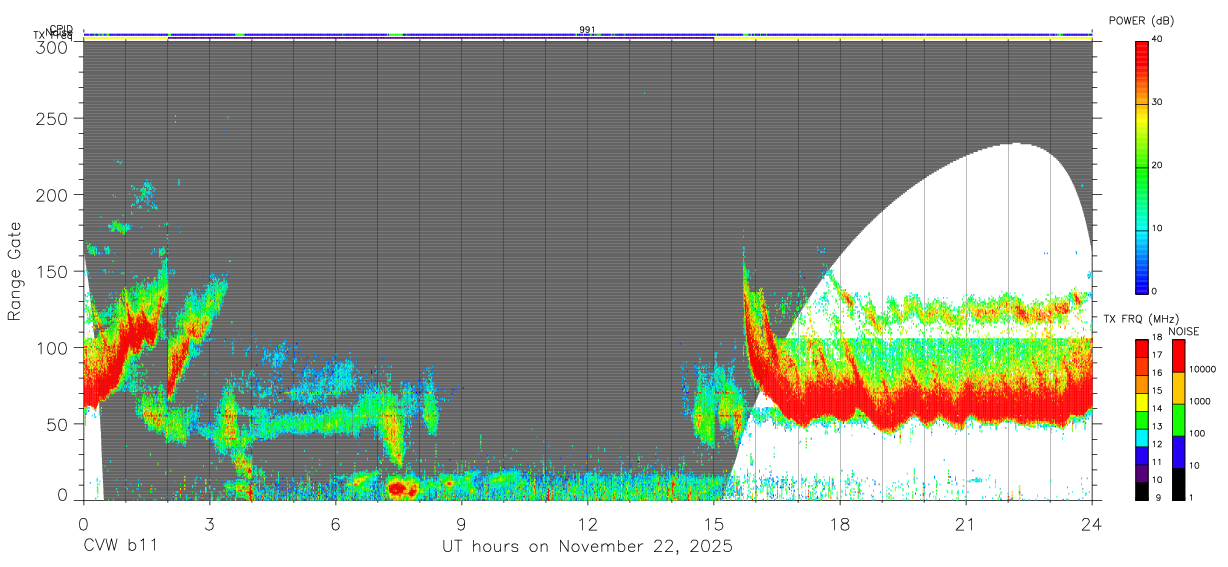Click the 200 tick on the Range Gate axis

click(x=53, y=195)
